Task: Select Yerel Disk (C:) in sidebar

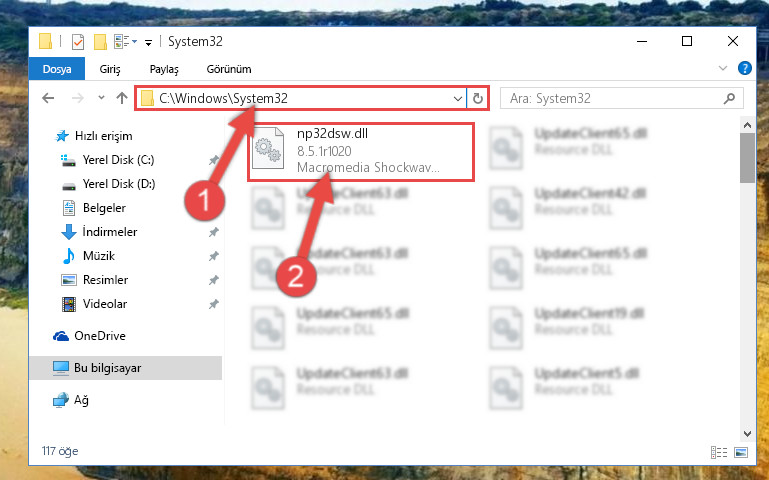Action: [118, 160]
